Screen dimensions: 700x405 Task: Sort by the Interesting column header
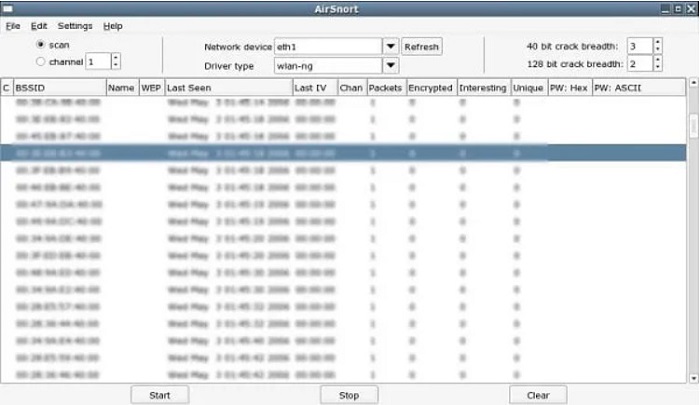point(483,88)
